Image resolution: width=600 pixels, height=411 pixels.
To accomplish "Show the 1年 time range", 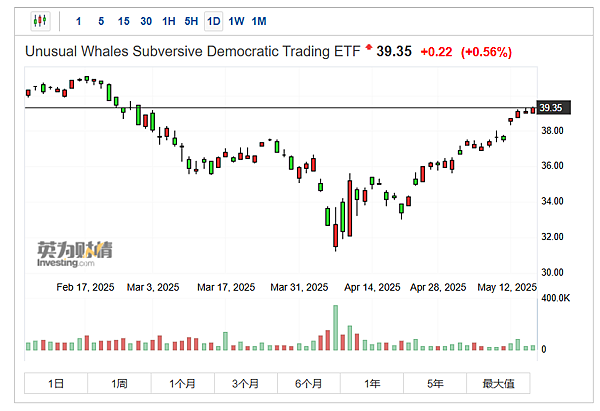I will pyautogui.click(x=372, y=383).
